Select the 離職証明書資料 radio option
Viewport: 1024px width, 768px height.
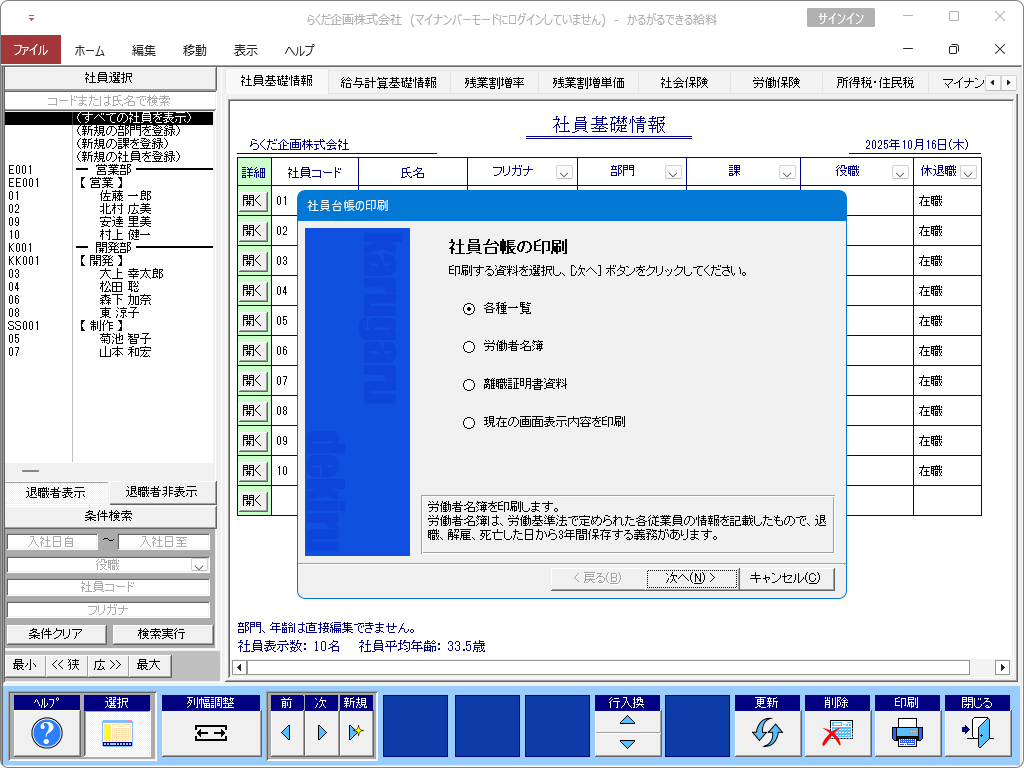pyautogui.click(x=469, y=385)
